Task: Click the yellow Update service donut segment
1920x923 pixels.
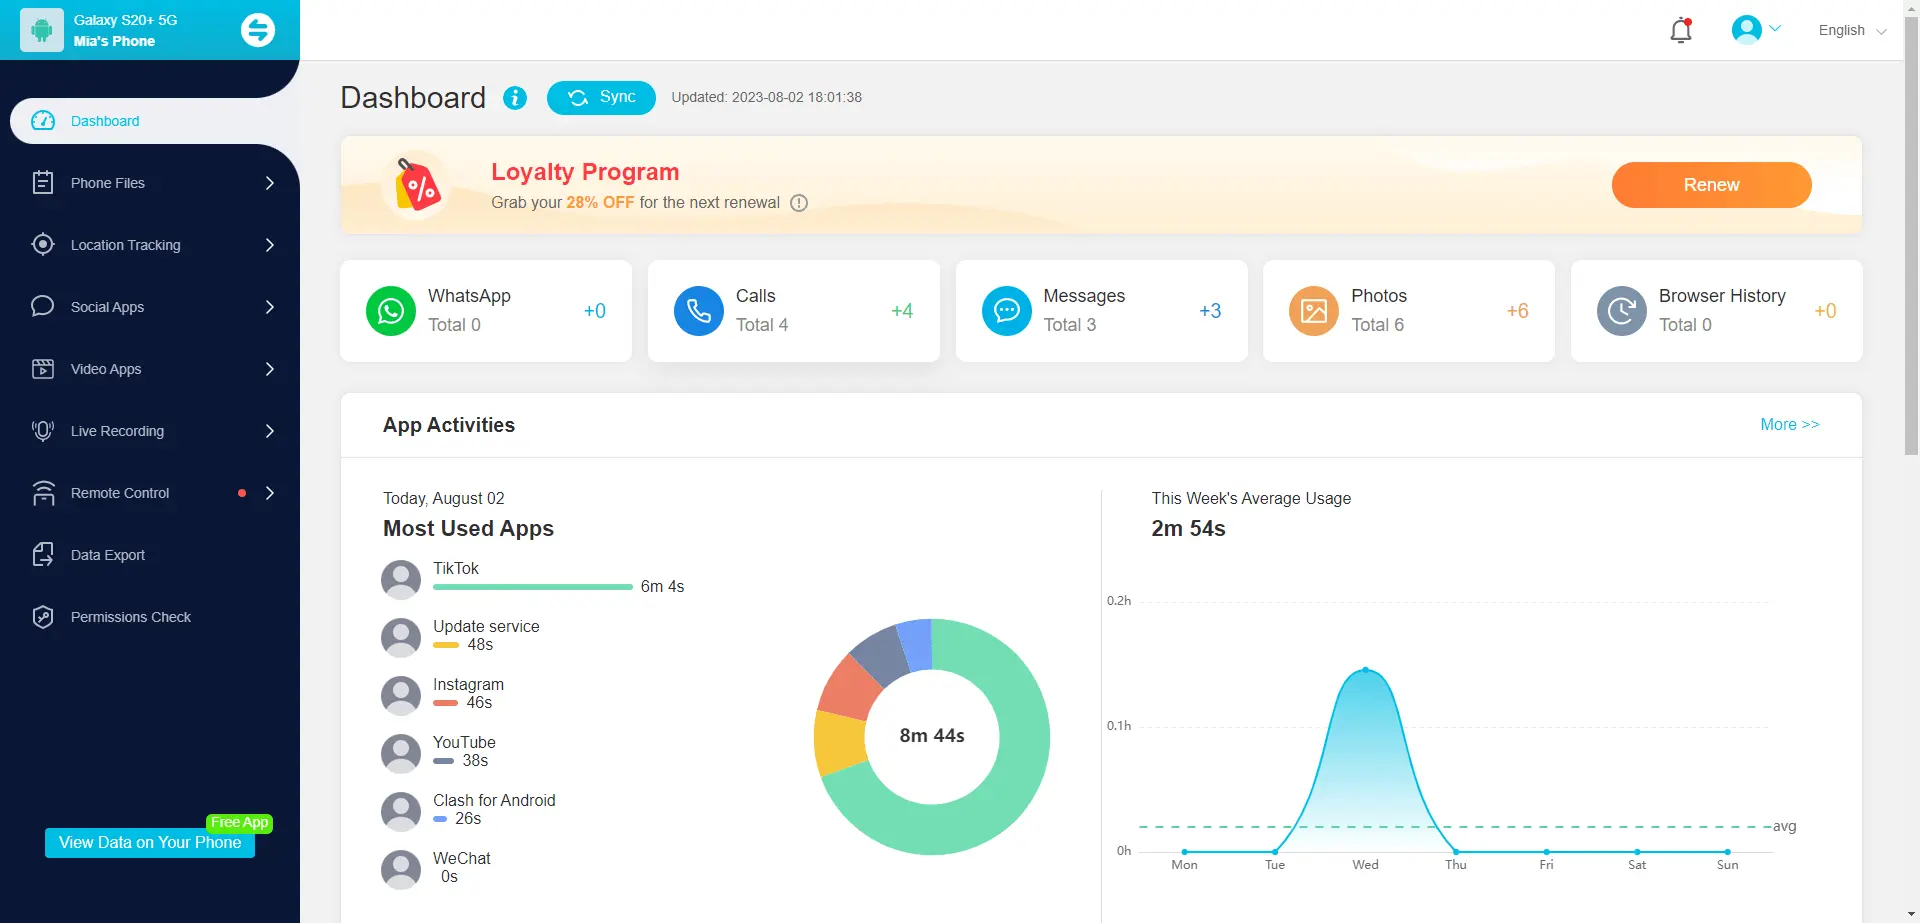Action: [x=838, y=742]
